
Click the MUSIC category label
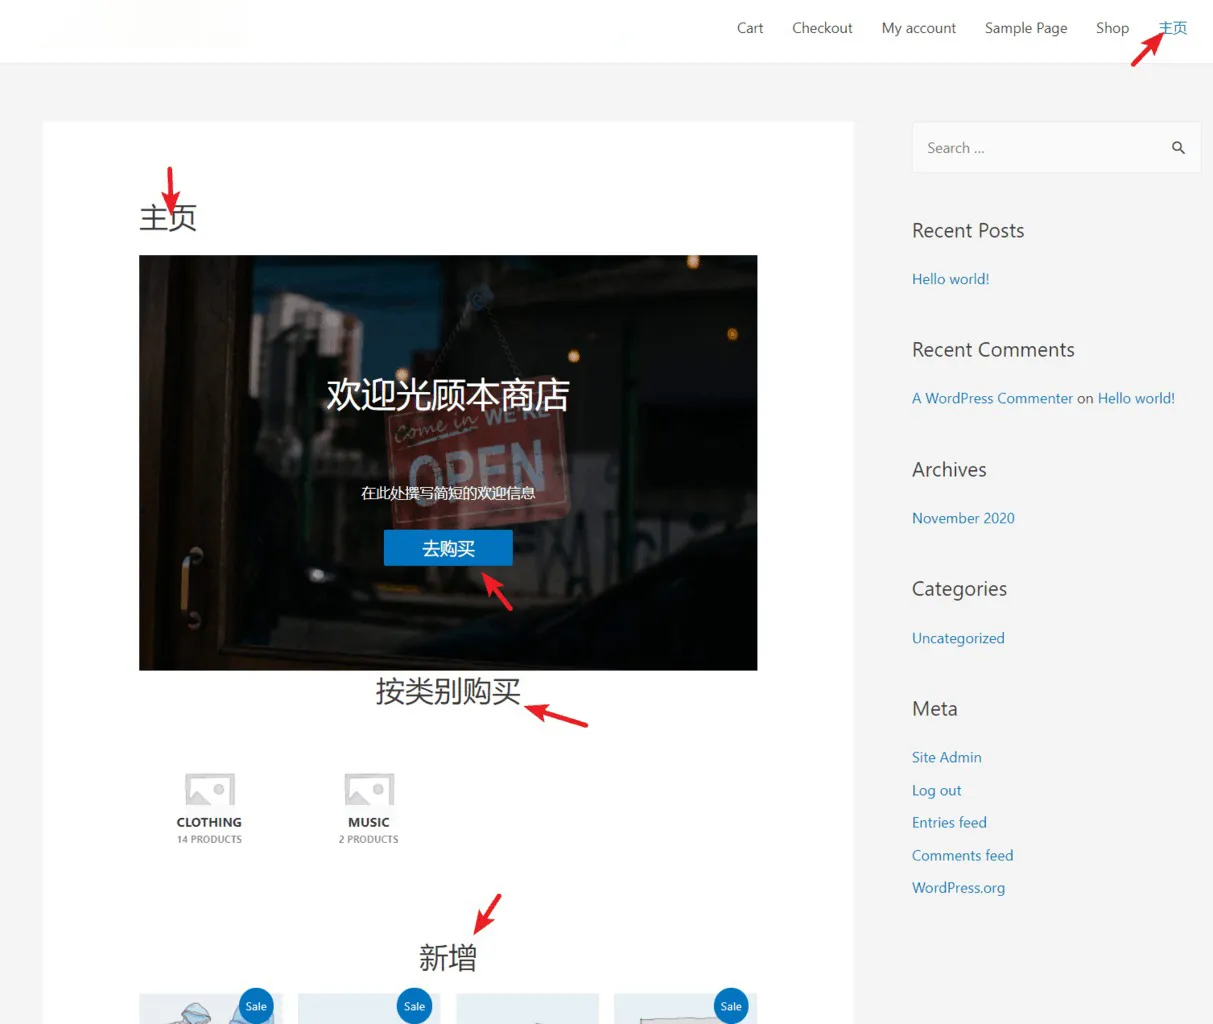pos(369,822)
